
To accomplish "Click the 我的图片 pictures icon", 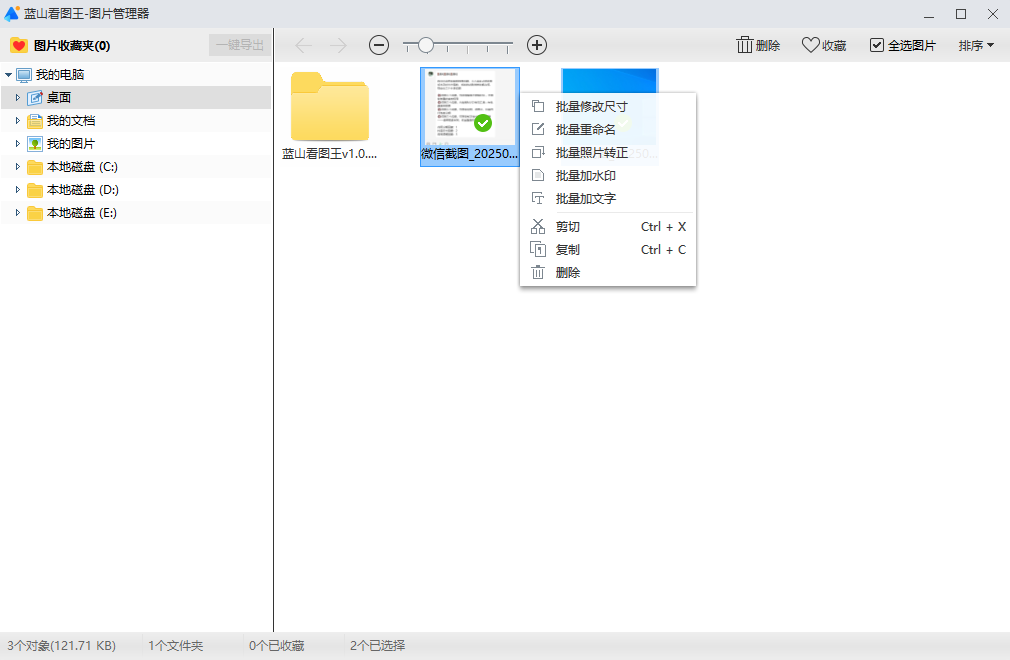I will pyautogui.click(x=35, y=144).
